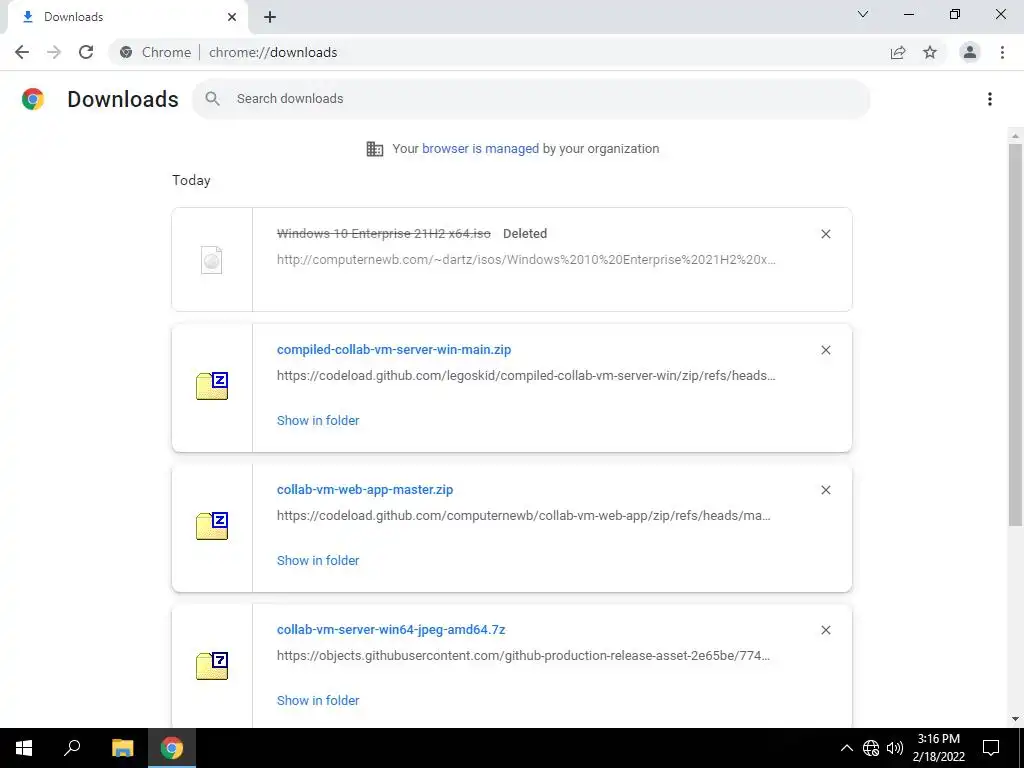Open tab search chevron in title bar
The image size is (1024, 768).
(863, 14)
